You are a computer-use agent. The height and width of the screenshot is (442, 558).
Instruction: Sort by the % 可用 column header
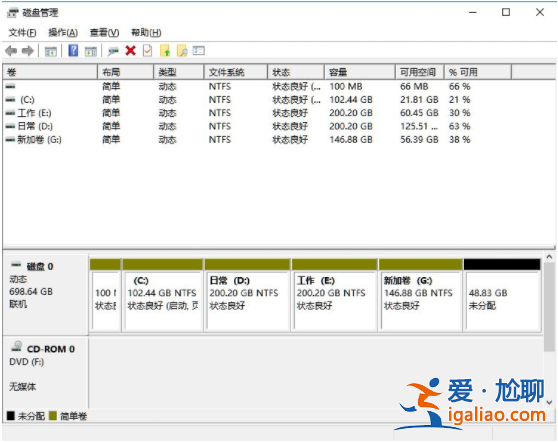point(478,72)
